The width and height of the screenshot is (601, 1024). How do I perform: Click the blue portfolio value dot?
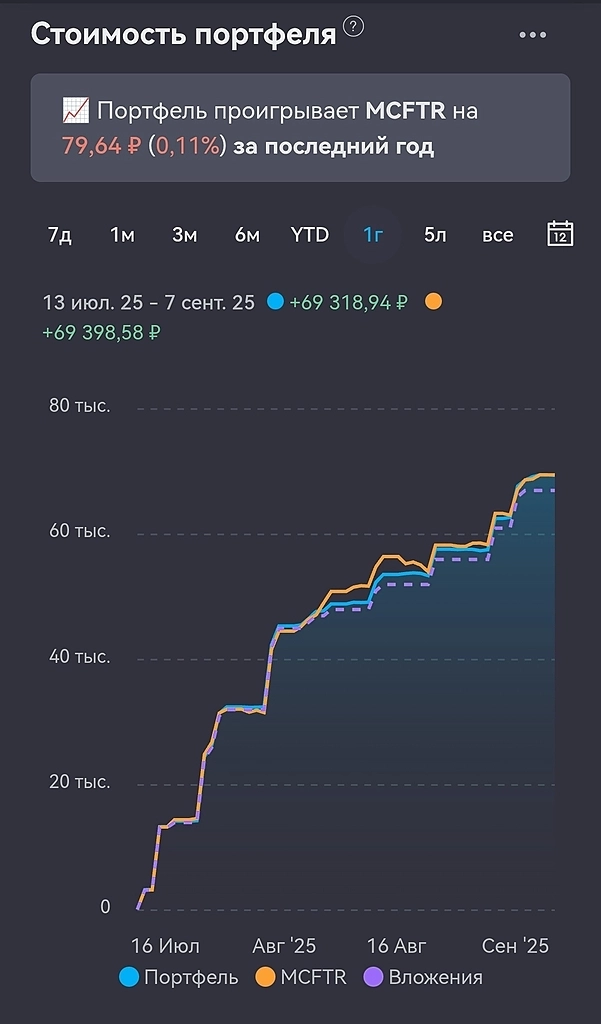(275, 301)
